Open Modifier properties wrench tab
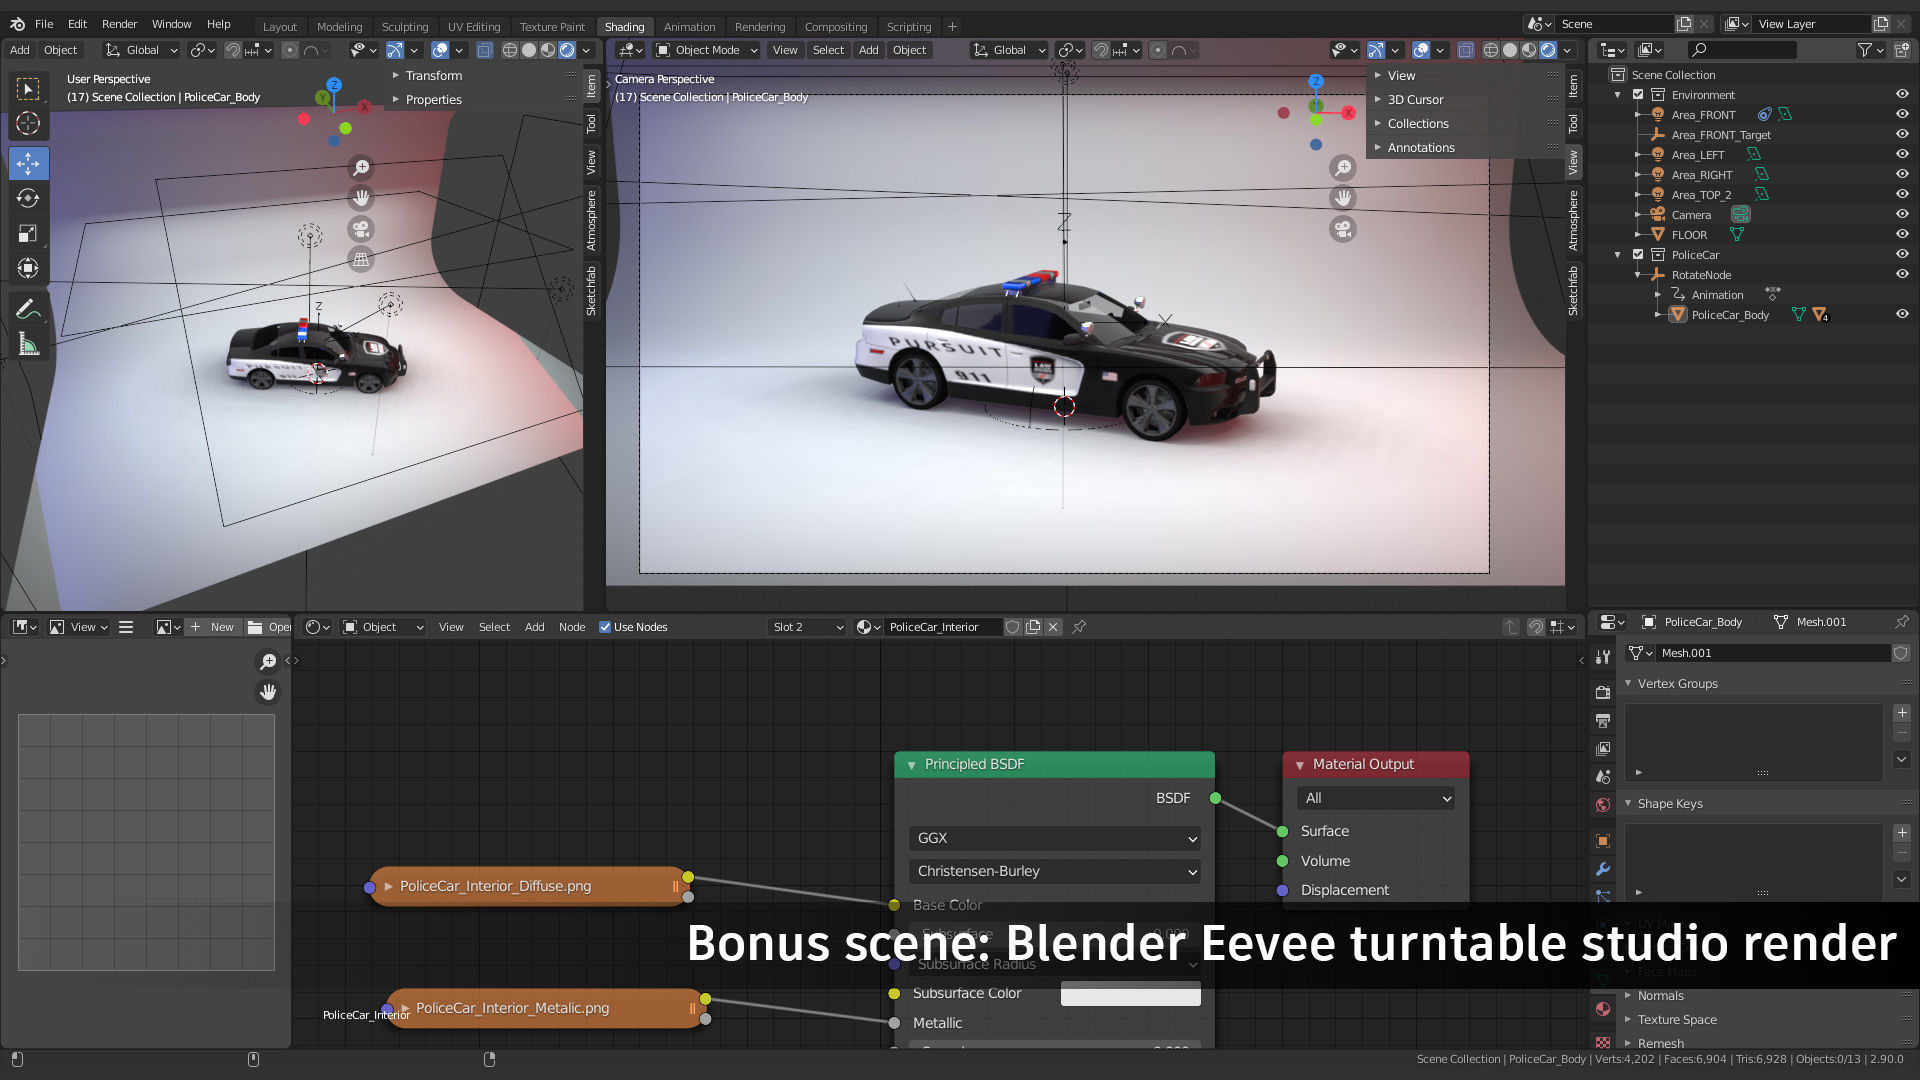 click(x=1603, y=869)
